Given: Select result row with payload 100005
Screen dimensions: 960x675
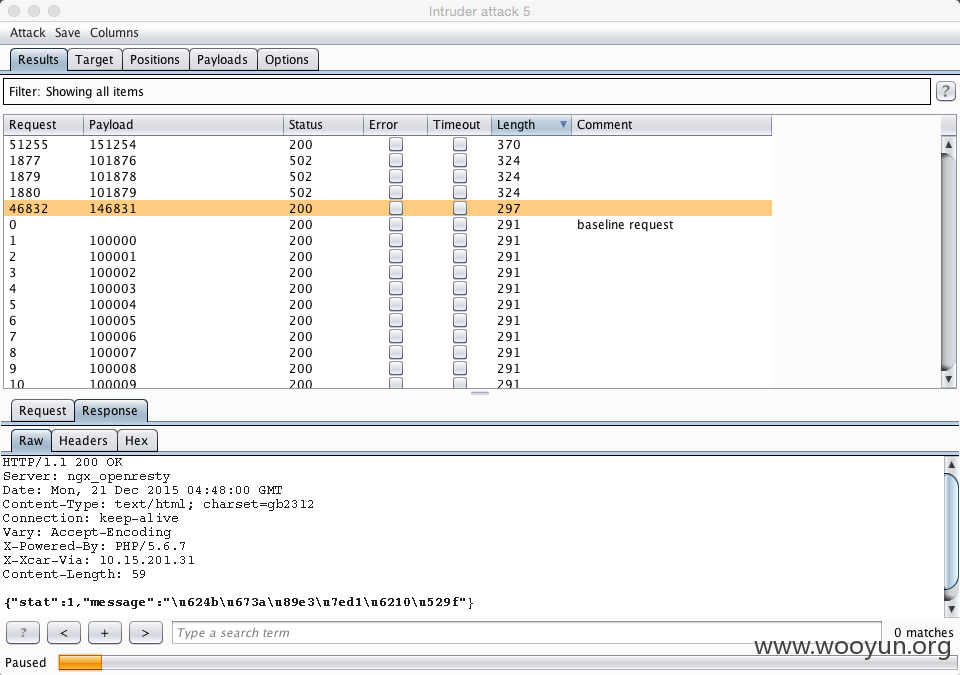Looking at the screenshot, I should (387, 320).
